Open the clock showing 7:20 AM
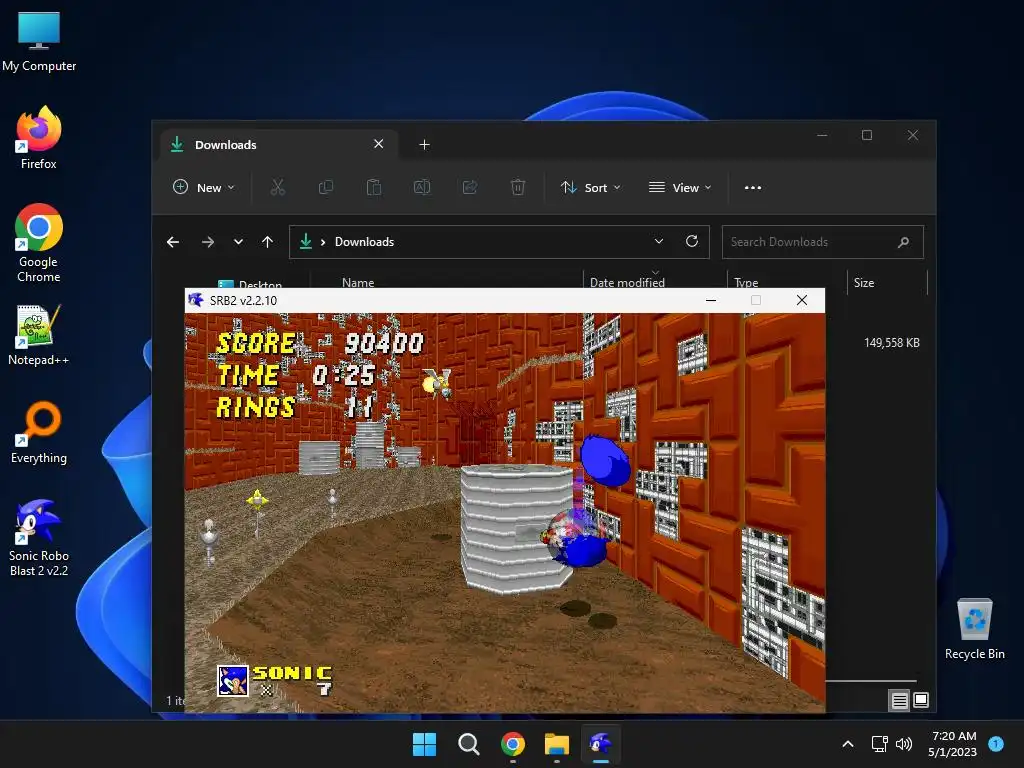 (x=953, y=744)
